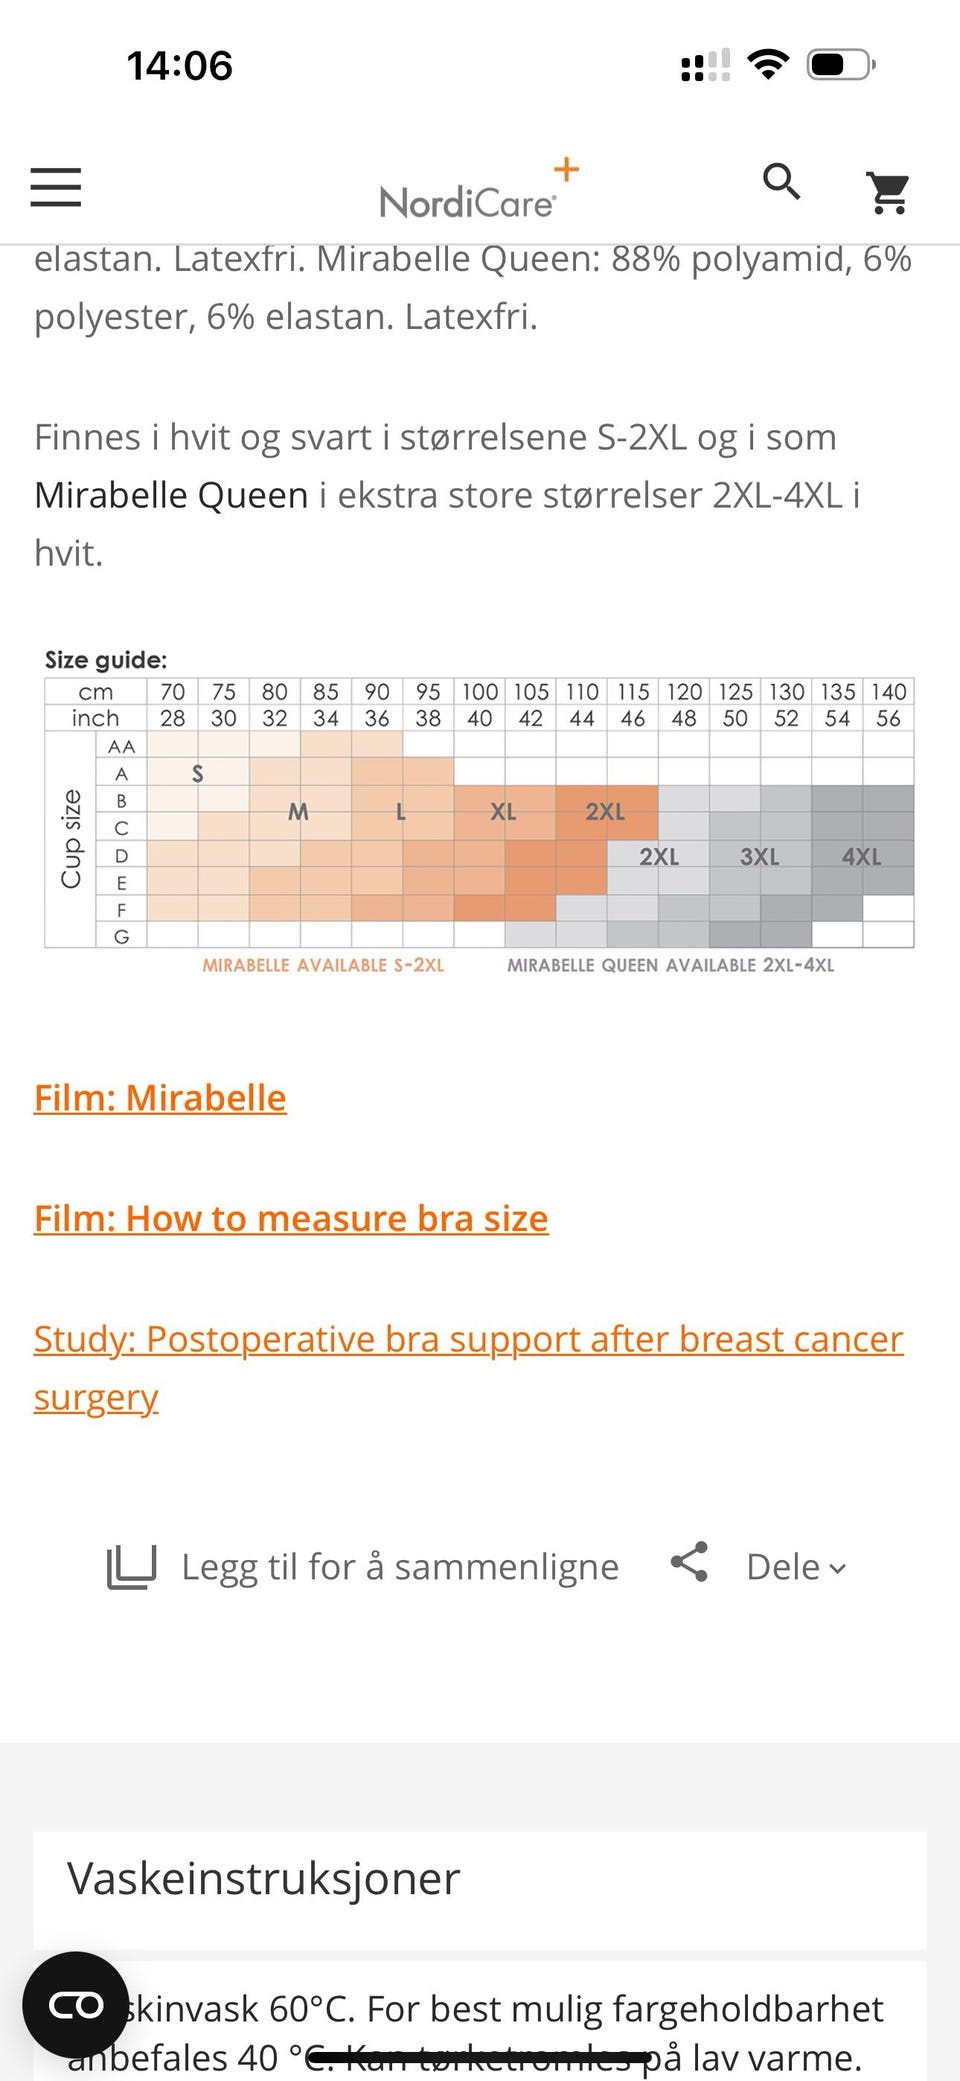The width and height of the screenshot is (960, 2081).
Task: Tap the battery indicator in status bar
Action: tap(841, 66)
